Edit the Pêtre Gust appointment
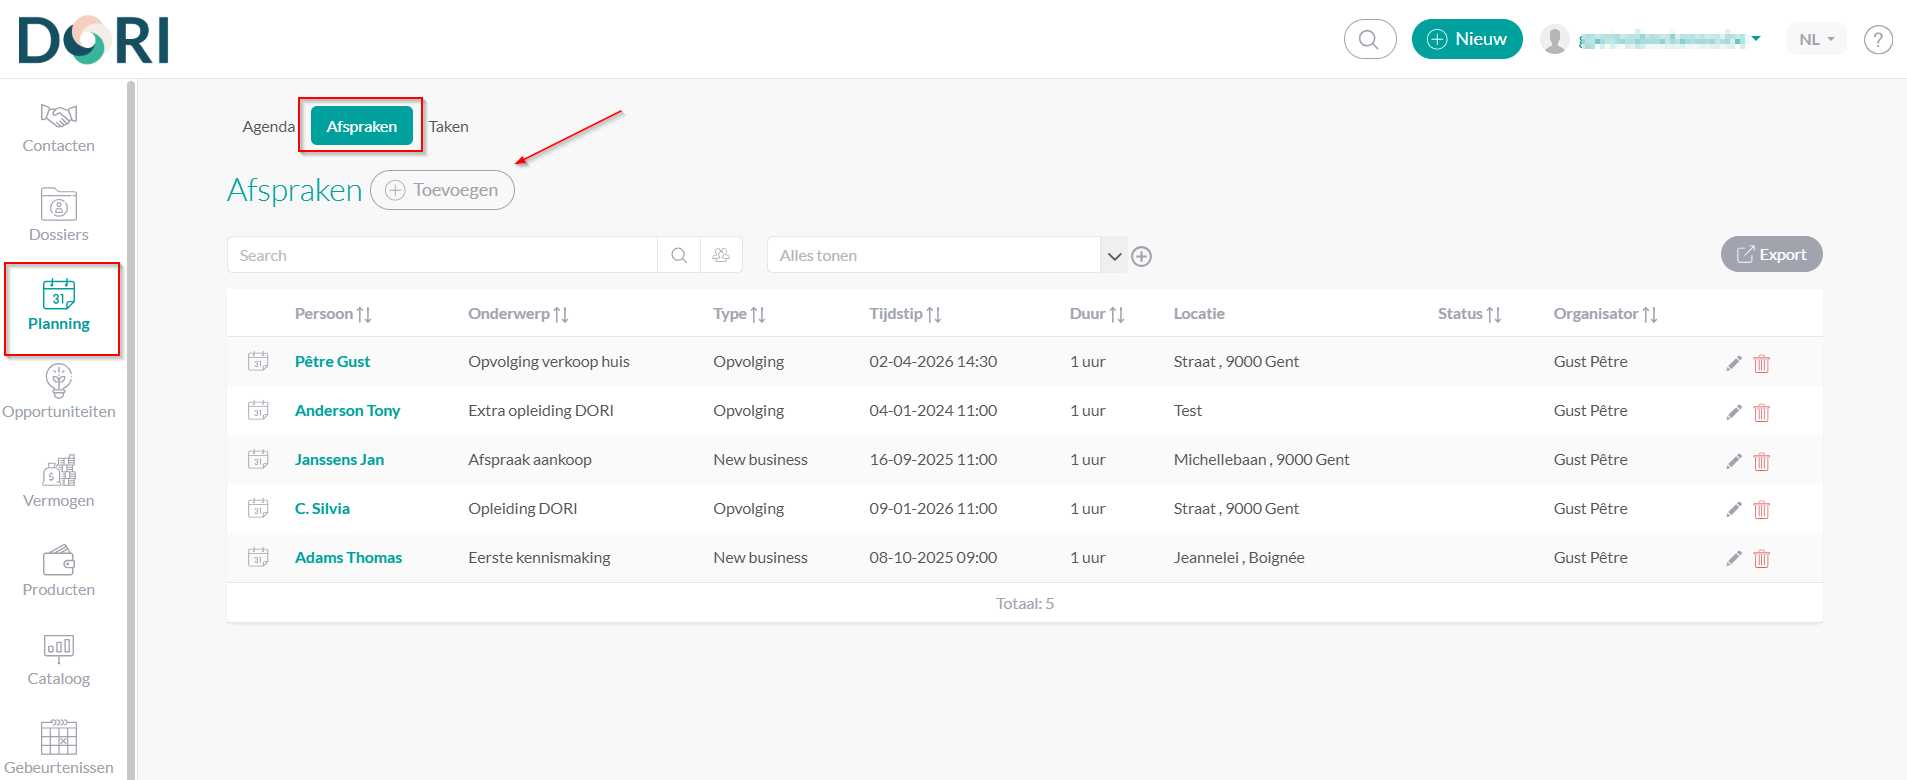The width and height of the screenshot is (1907, 780). point(1734,363)
